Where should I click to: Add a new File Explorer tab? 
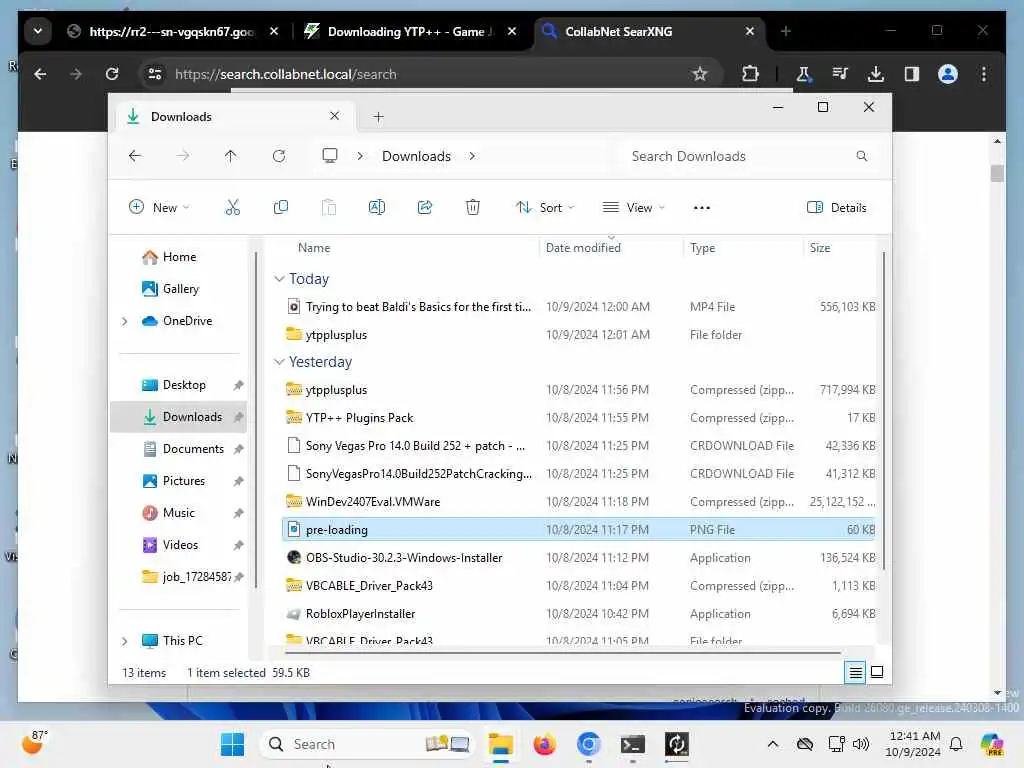click(x=378, y=117)
